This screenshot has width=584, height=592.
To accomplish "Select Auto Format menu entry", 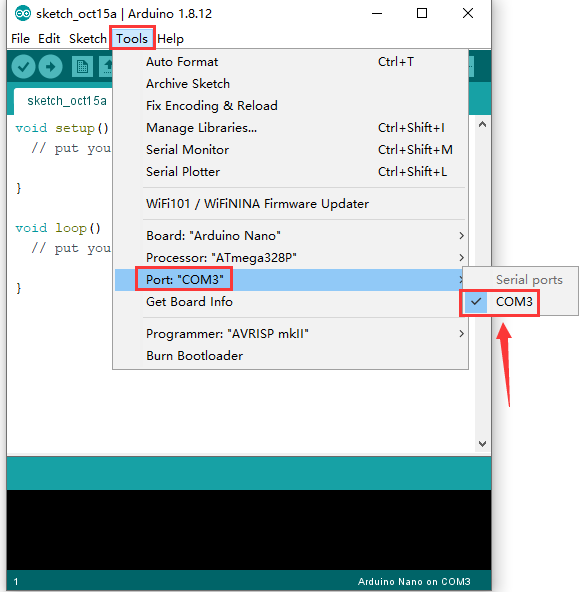I will coord(290,62).
